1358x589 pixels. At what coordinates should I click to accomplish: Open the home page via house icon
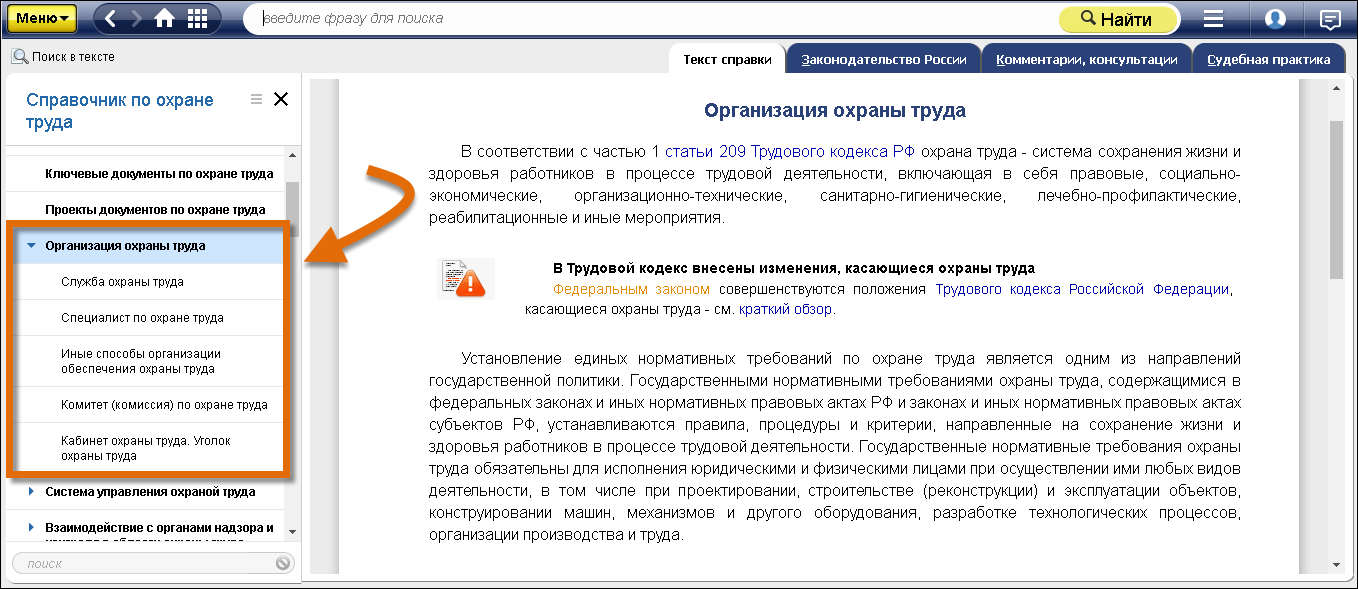pyautogui.click(x=165, y=19)
